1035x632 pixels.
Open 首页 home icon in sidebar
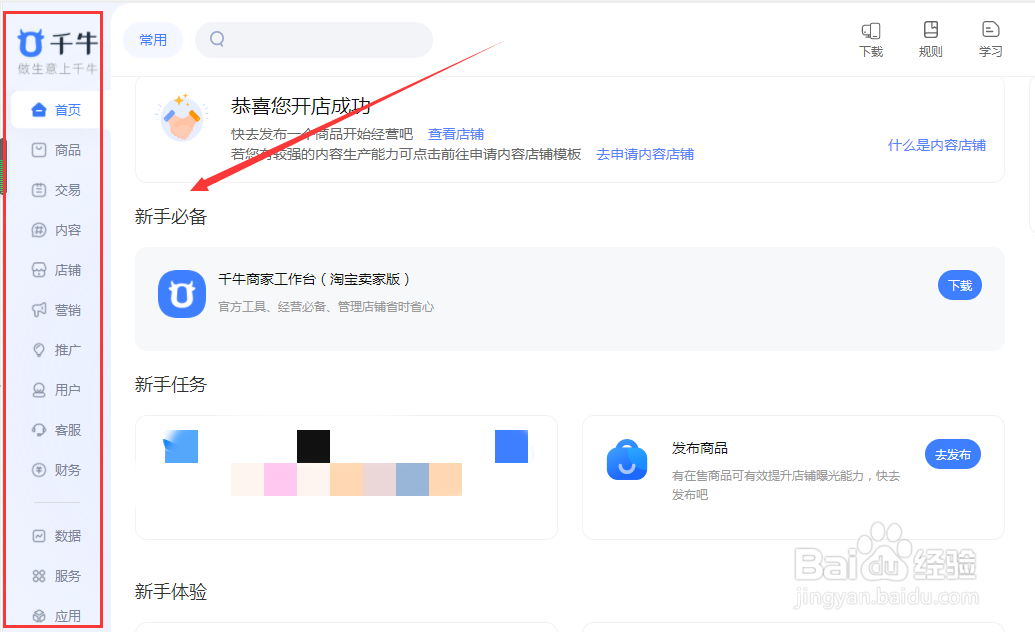[39, 110]
